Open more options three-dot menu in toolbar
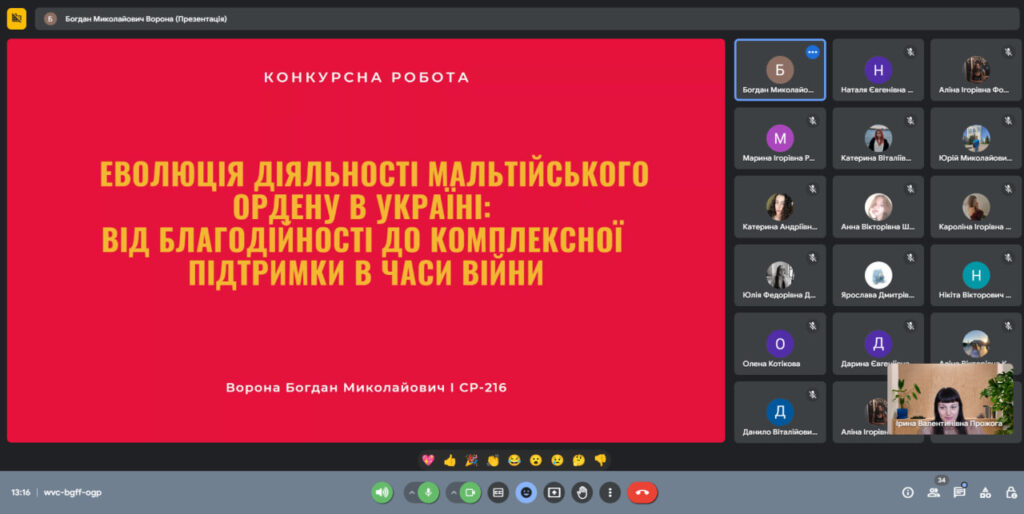This screenshot has width=1024, height=514. [x=610, y=492]
